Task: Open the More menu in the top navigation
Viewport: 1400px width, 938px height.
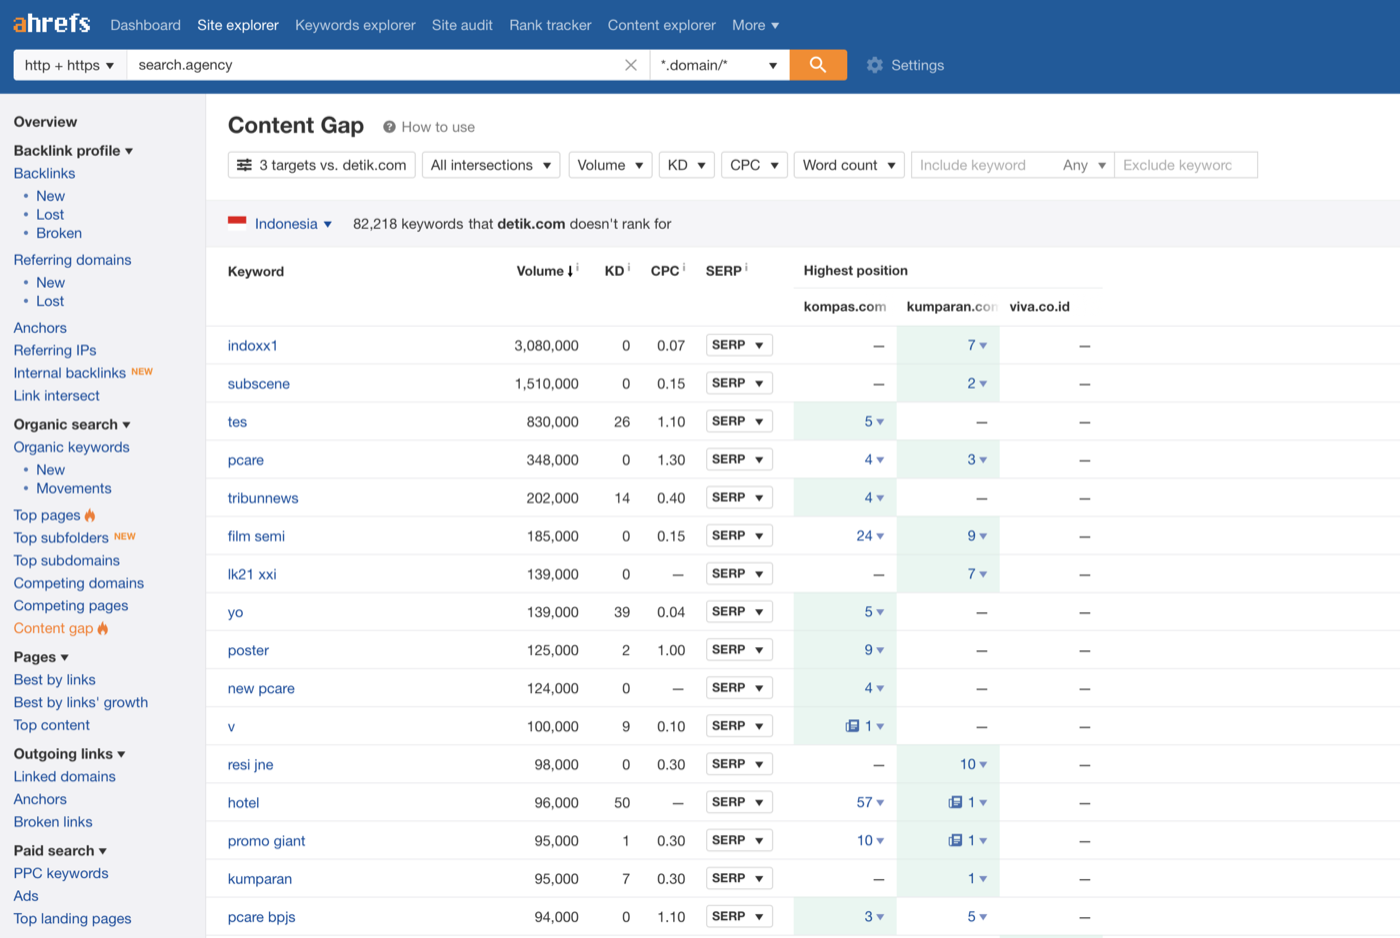Action: pyautogui.click(x=755, y=25)
